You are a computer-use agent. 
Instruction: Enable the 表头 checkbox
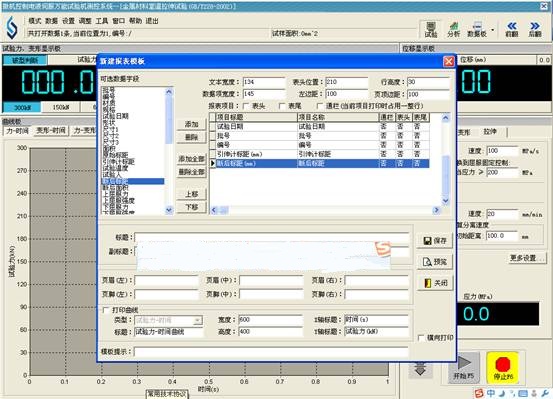pos(246,106)
